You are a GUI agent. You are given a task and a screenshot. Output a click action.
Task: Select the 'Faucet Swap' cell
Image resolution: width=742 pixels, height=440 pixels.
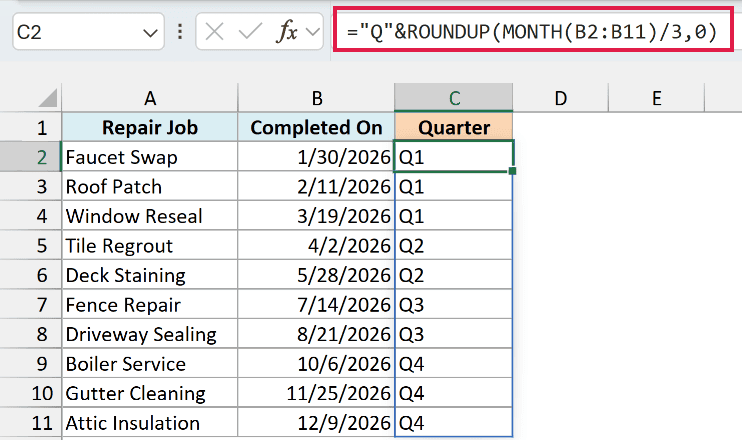click(x=150, y=157)
